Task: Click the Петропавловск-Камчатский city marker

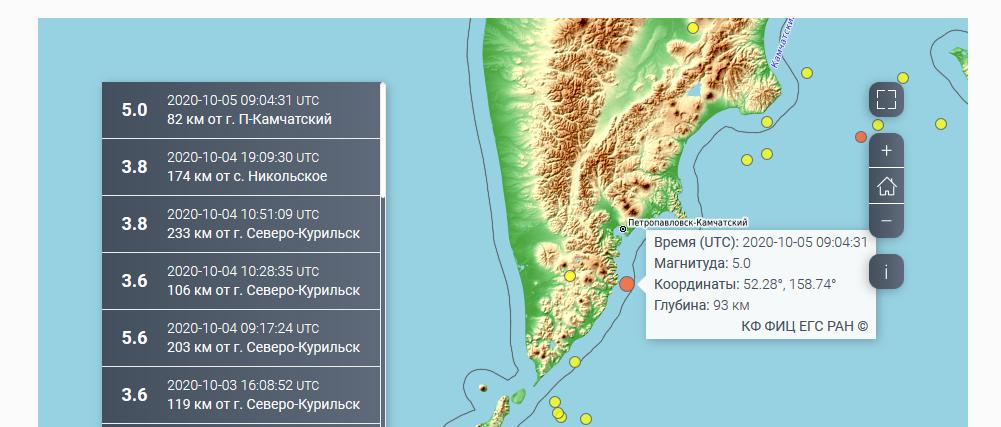Action: [623, 229]
